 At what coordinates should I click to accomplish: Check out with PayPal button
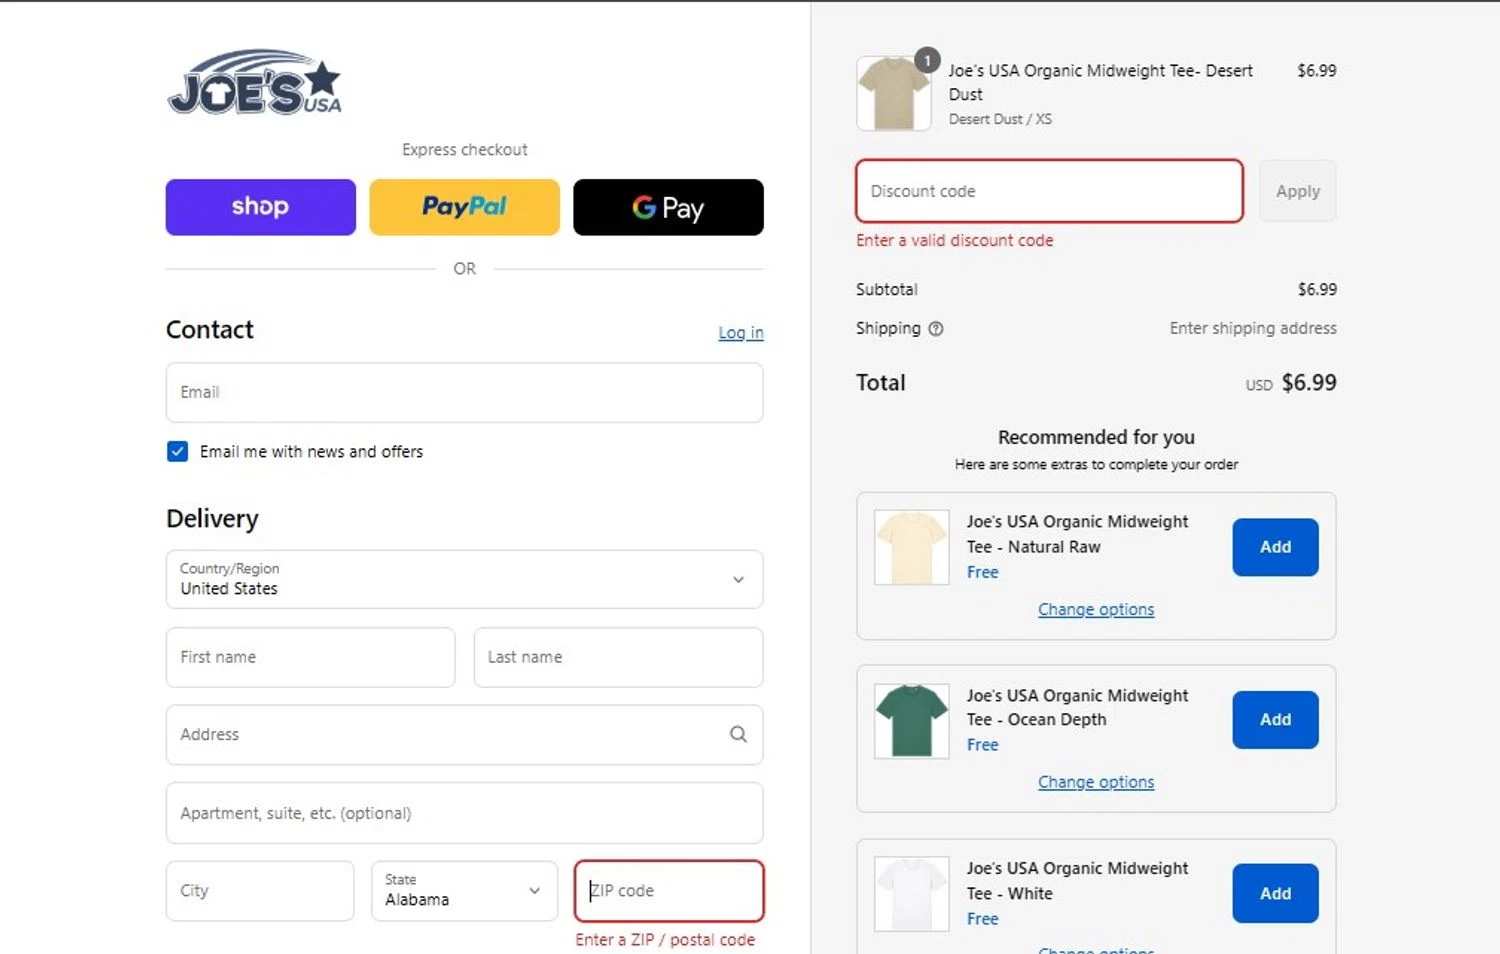(x=464, y=207)
